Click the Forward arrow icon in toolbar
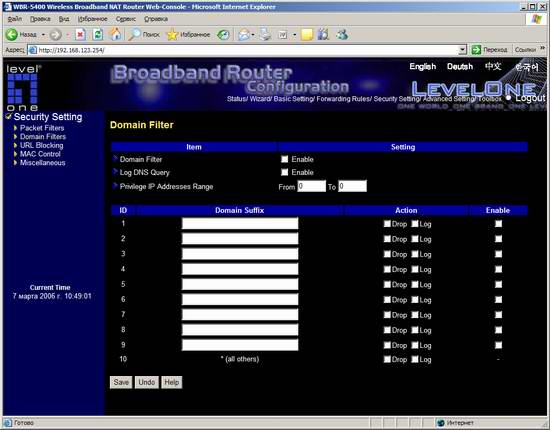The width and height of the screenshot is (550, 430). tap(55, 34)
